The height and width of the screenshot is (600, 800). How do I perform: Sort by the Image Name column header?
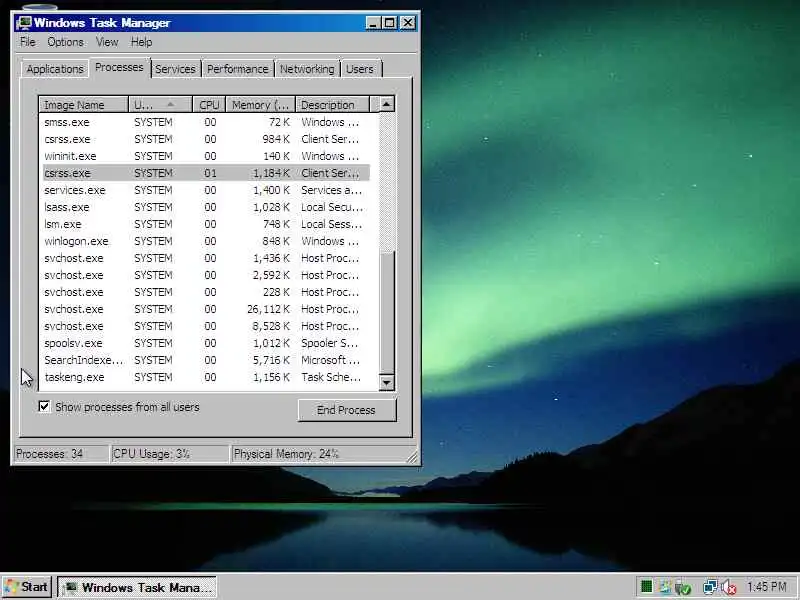83,105
